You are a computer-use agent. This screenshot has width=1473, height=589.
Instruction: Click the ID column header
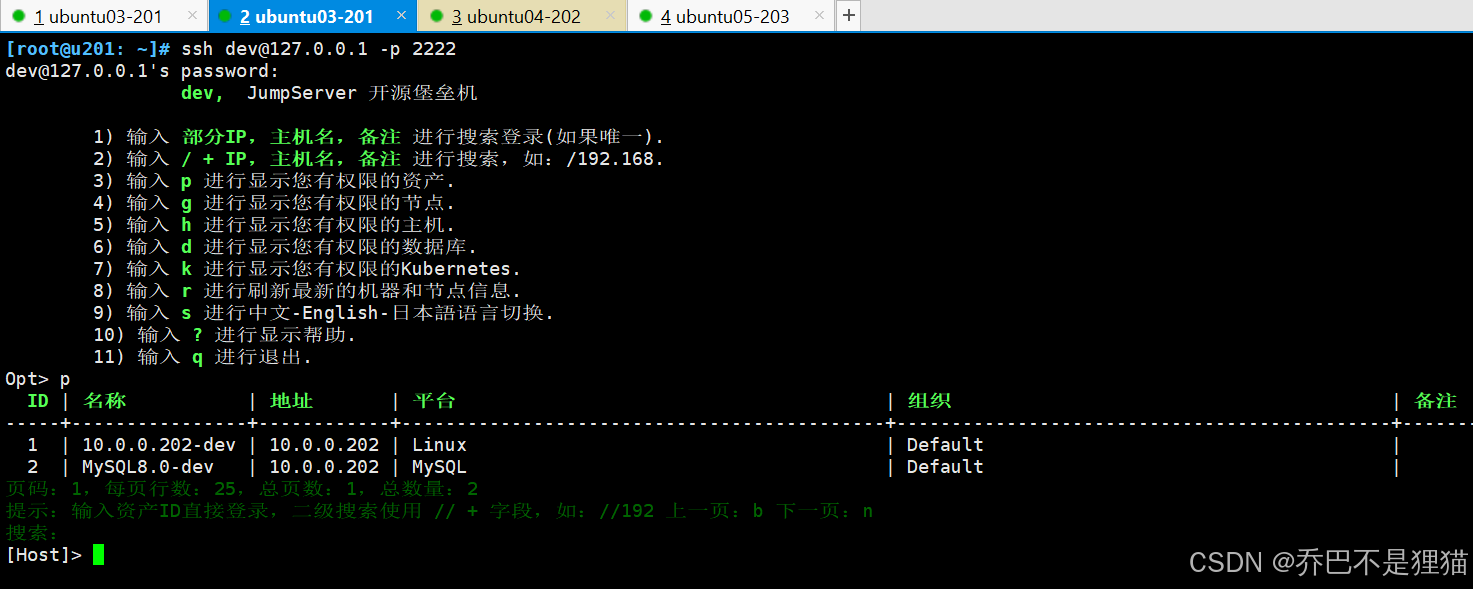[x=38, y=401]
